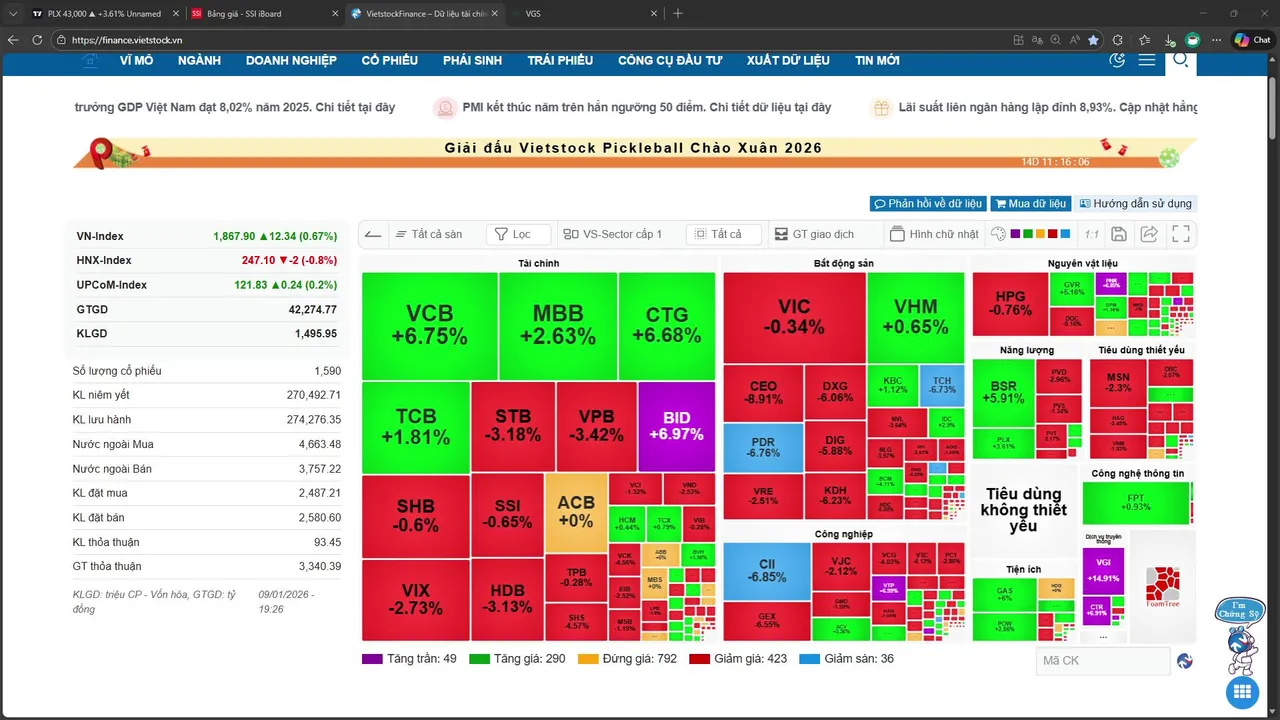This screenshot has height=720, width=1280.
Task: Open the site hamburger menu icon
Action: (1147, 60)
